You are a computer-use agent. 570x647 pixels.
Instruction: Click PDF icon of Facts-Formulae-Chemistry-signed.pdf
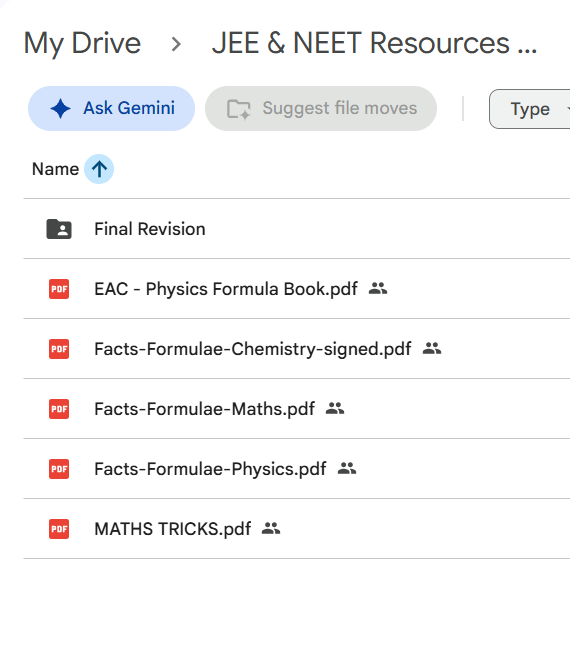[x=59, y=349]
